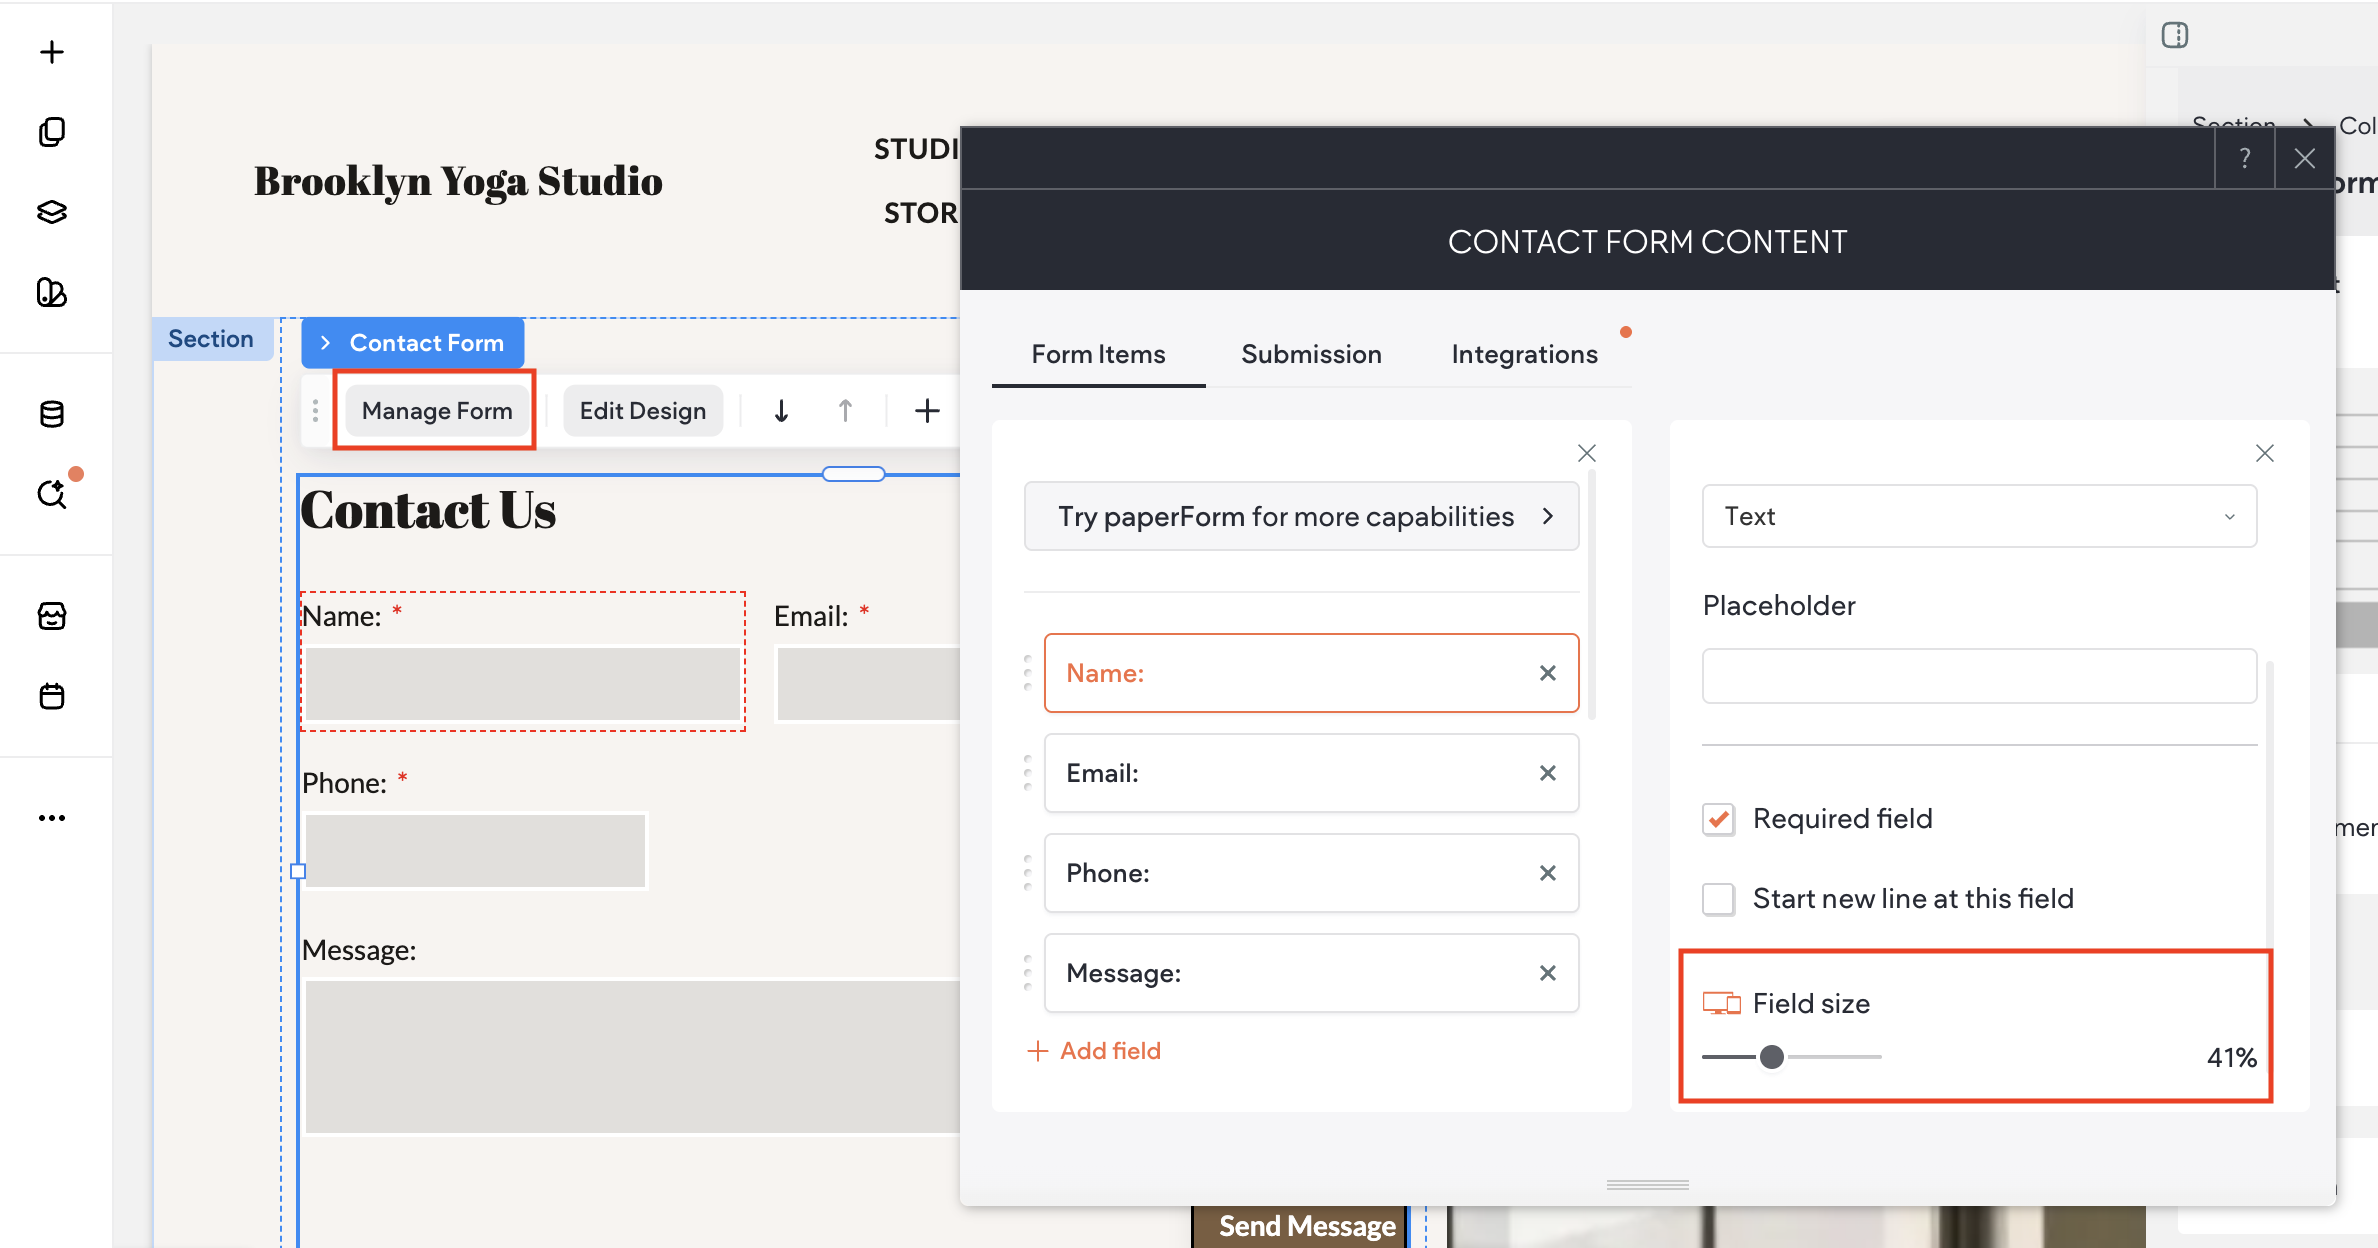The height and width of the screenshot is (1248, 2378).
Task: Switch to the Integrations tab
Action: 1524,354
